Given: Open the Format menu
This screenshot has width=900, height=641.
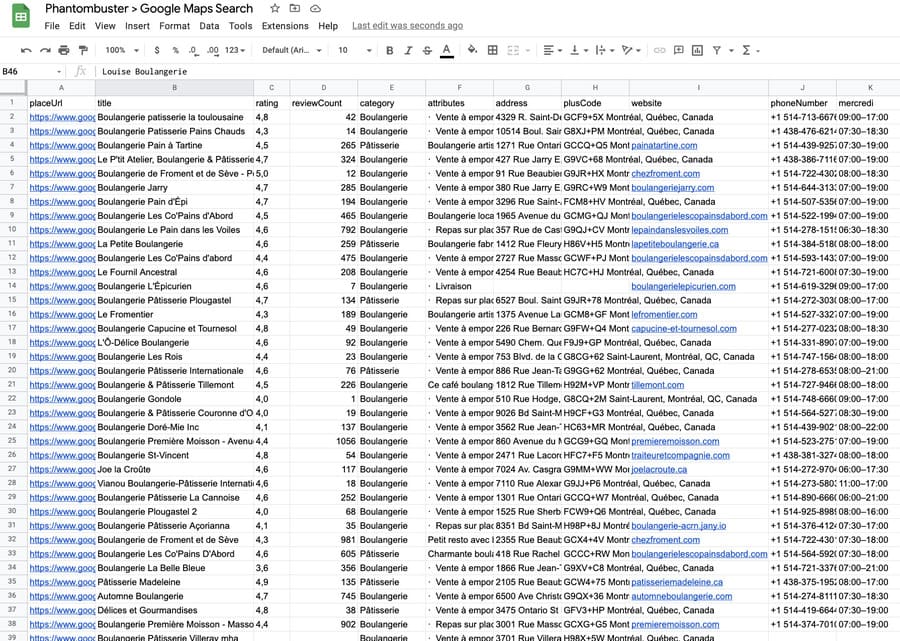Looking at the screenshot, I should coord(174,26).
